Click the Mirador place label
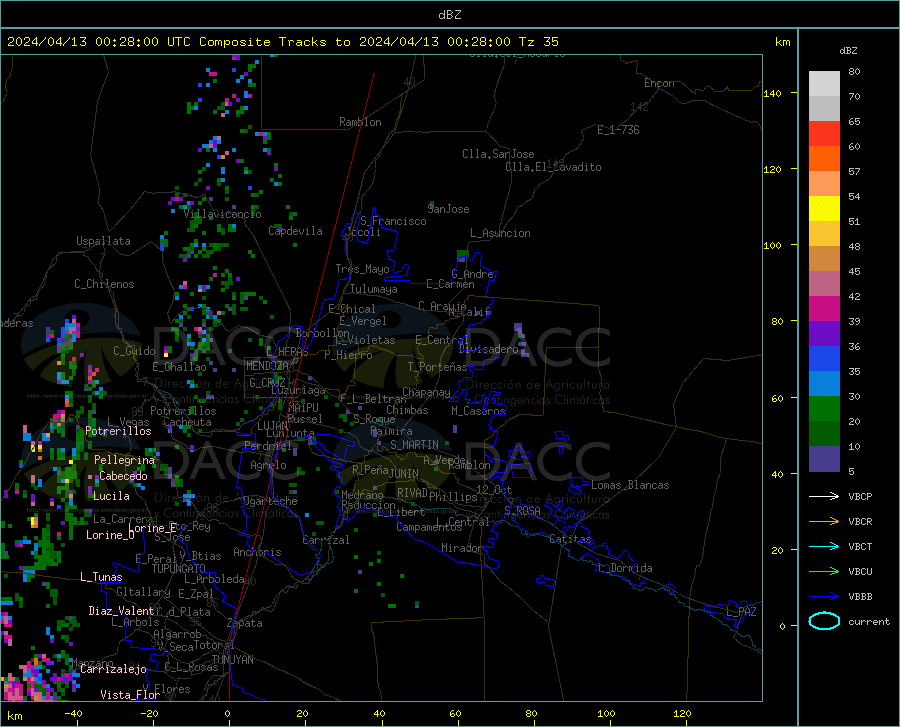Viewport: 900px width, 727px height. [x=462, y=548]
